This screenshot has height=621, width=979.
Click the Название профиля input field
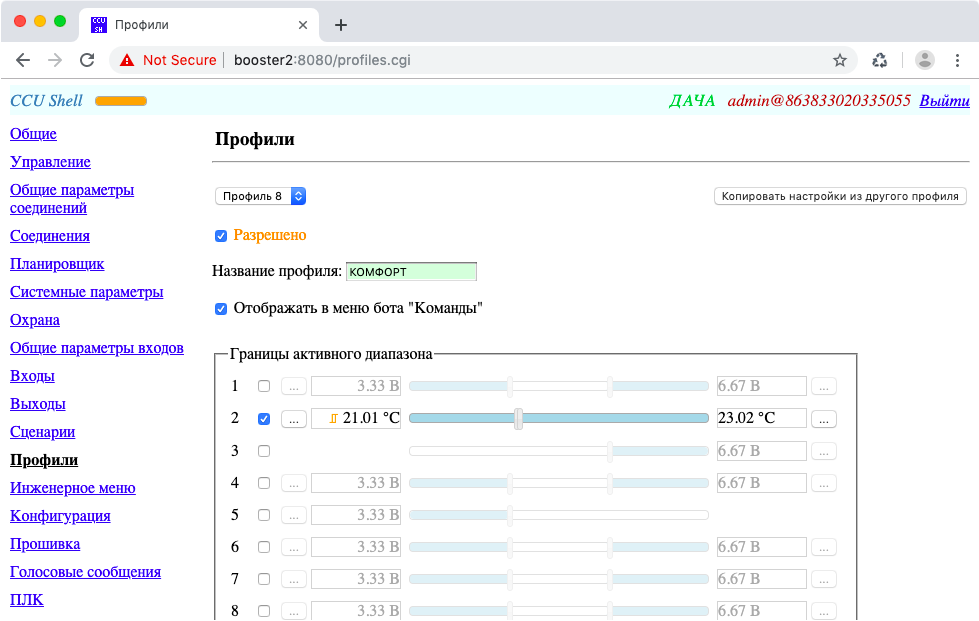(x=411, y=271)
